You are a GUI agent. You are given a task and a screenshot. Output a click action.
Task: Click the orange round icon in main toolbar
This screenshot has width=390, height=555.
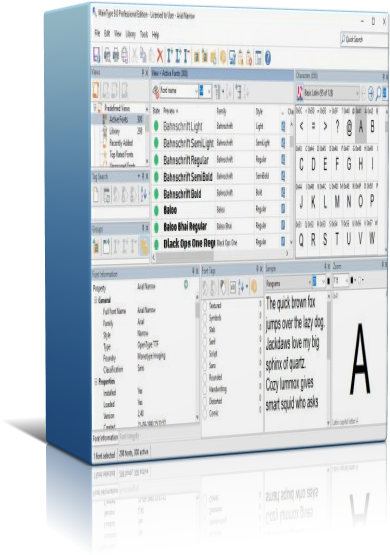click(x=223, y=57)
